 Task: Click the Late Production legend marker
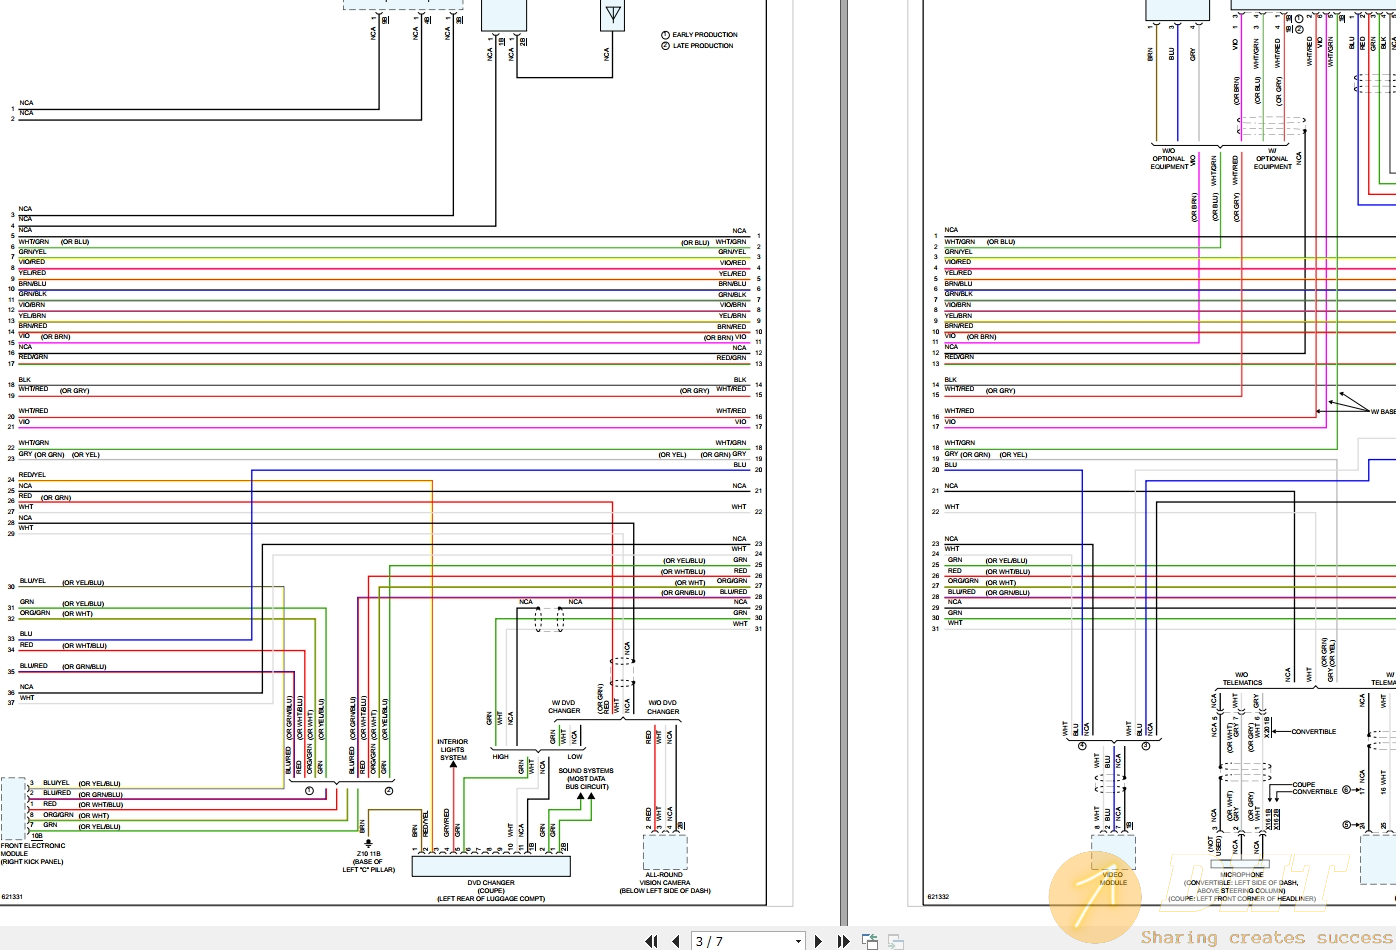(x=665, y=46)
